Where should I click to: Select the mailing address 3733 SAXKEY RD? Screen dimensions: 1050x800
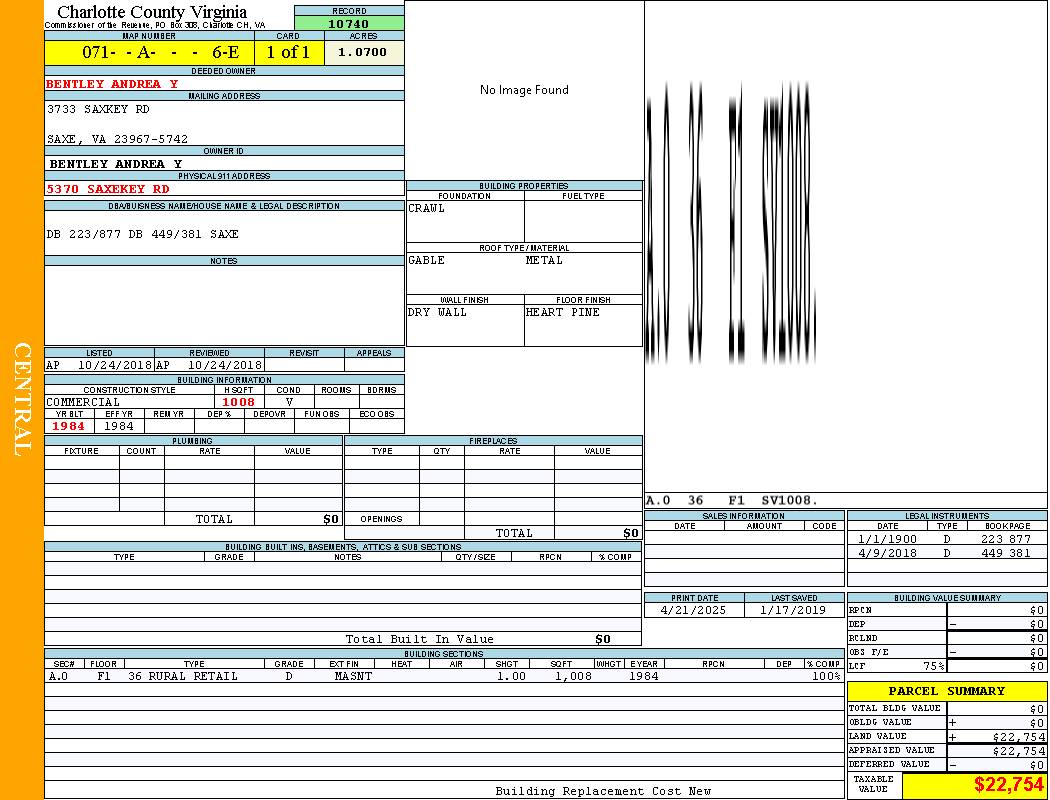(98, 109)
